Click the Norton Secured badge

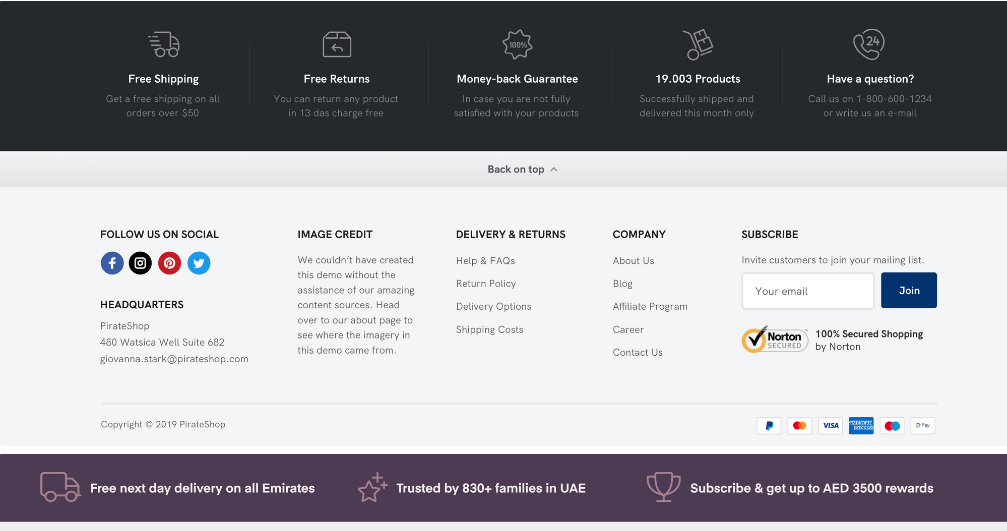pos(774,340)
